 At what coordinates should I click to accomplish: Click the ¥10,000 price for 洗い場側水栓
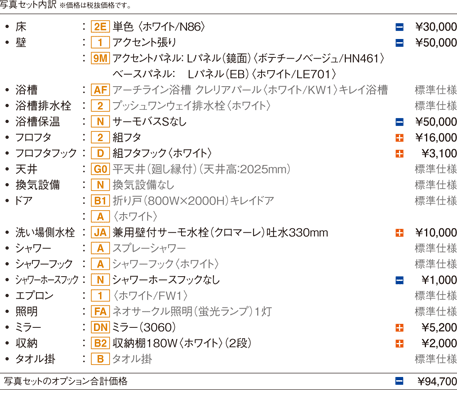(436, 233)
